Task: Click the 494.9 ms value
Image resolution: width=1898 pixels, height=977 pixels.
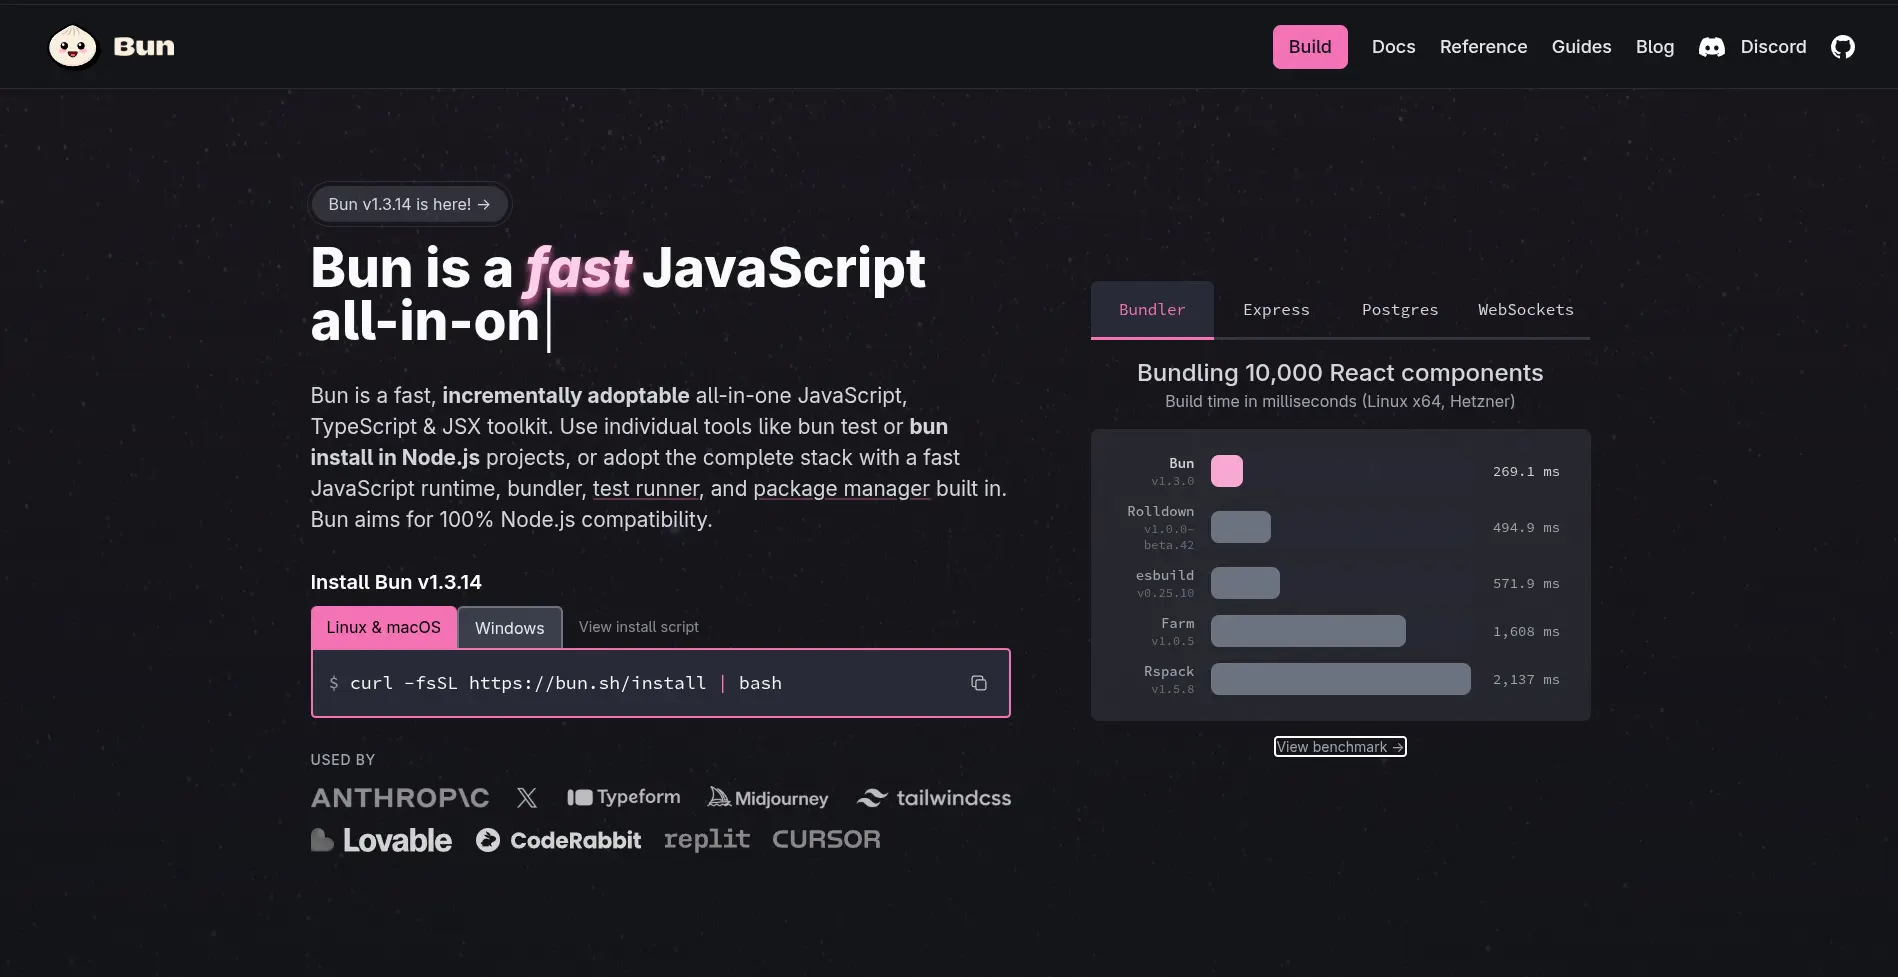Action: (x=1526, y=528)
